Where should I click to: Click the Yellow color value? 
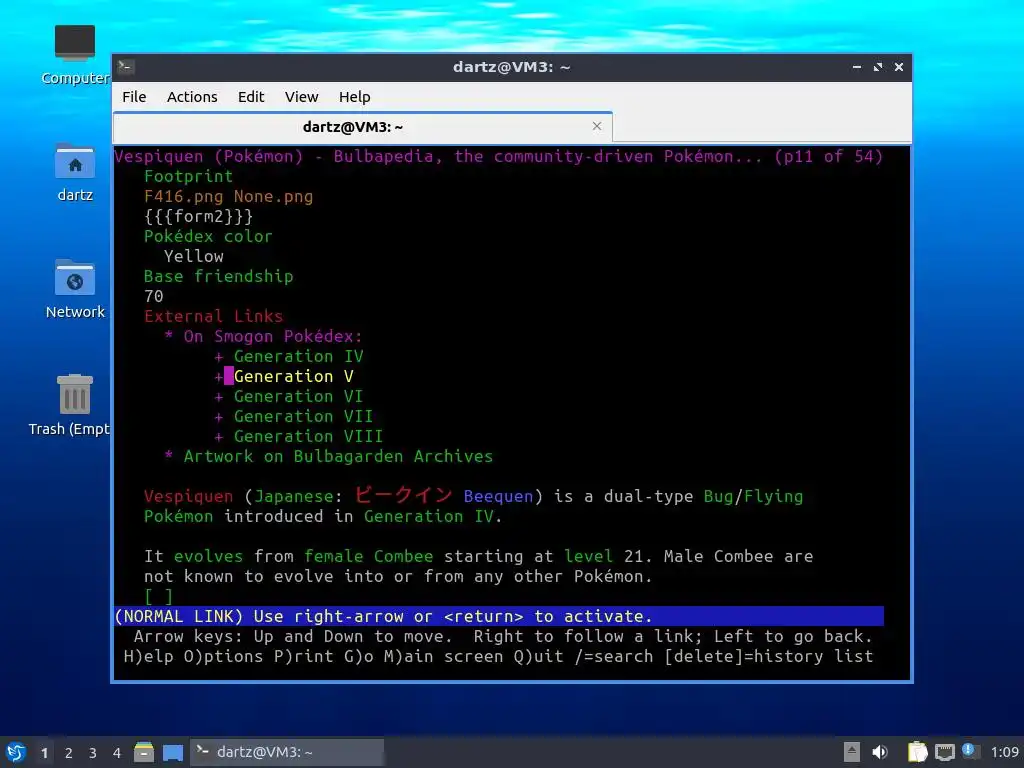[193, 257]
